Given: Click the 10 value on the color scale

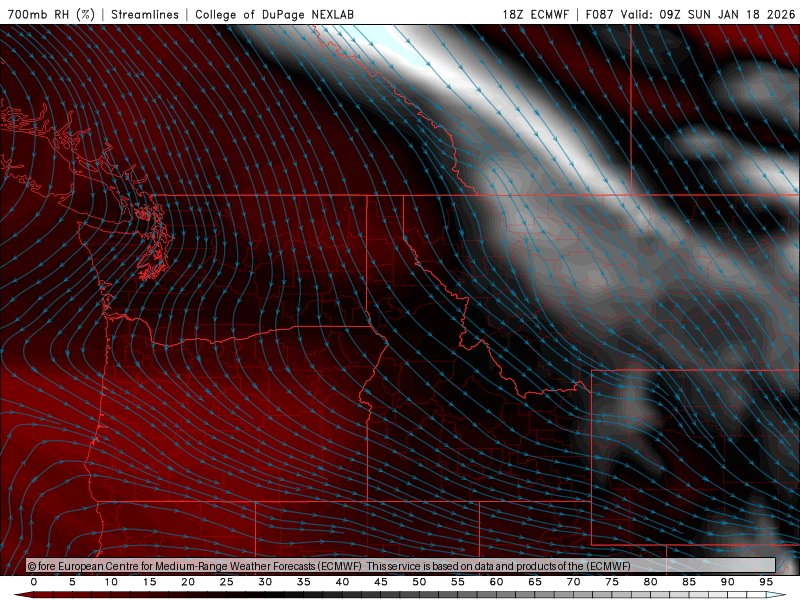Looking at the screenshot, I should [x=111, y=582].
